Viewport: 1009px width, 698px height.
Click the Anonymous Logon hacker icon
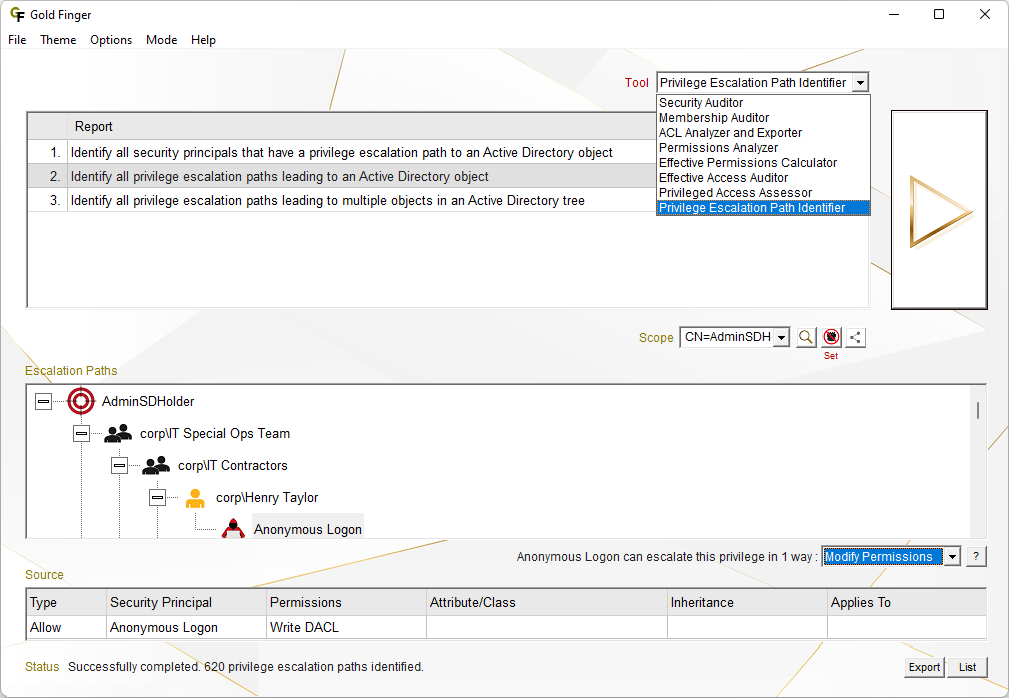233,529
